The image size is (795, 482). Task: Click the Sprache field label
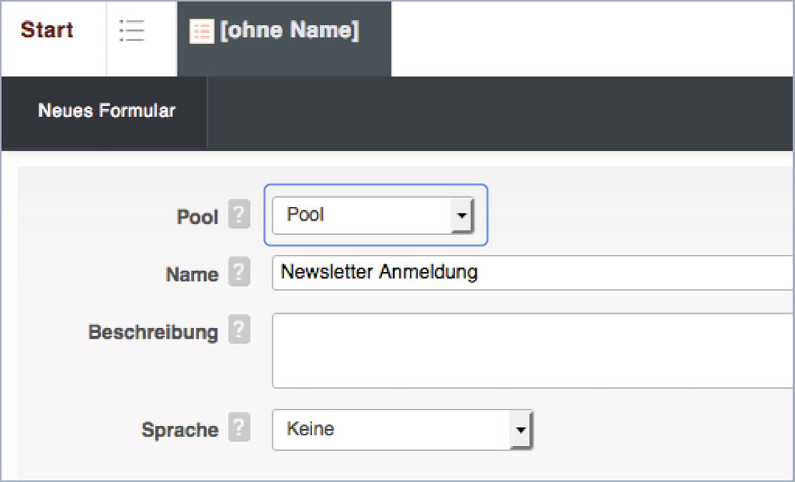pyautogui.click(x=180, y=431)
